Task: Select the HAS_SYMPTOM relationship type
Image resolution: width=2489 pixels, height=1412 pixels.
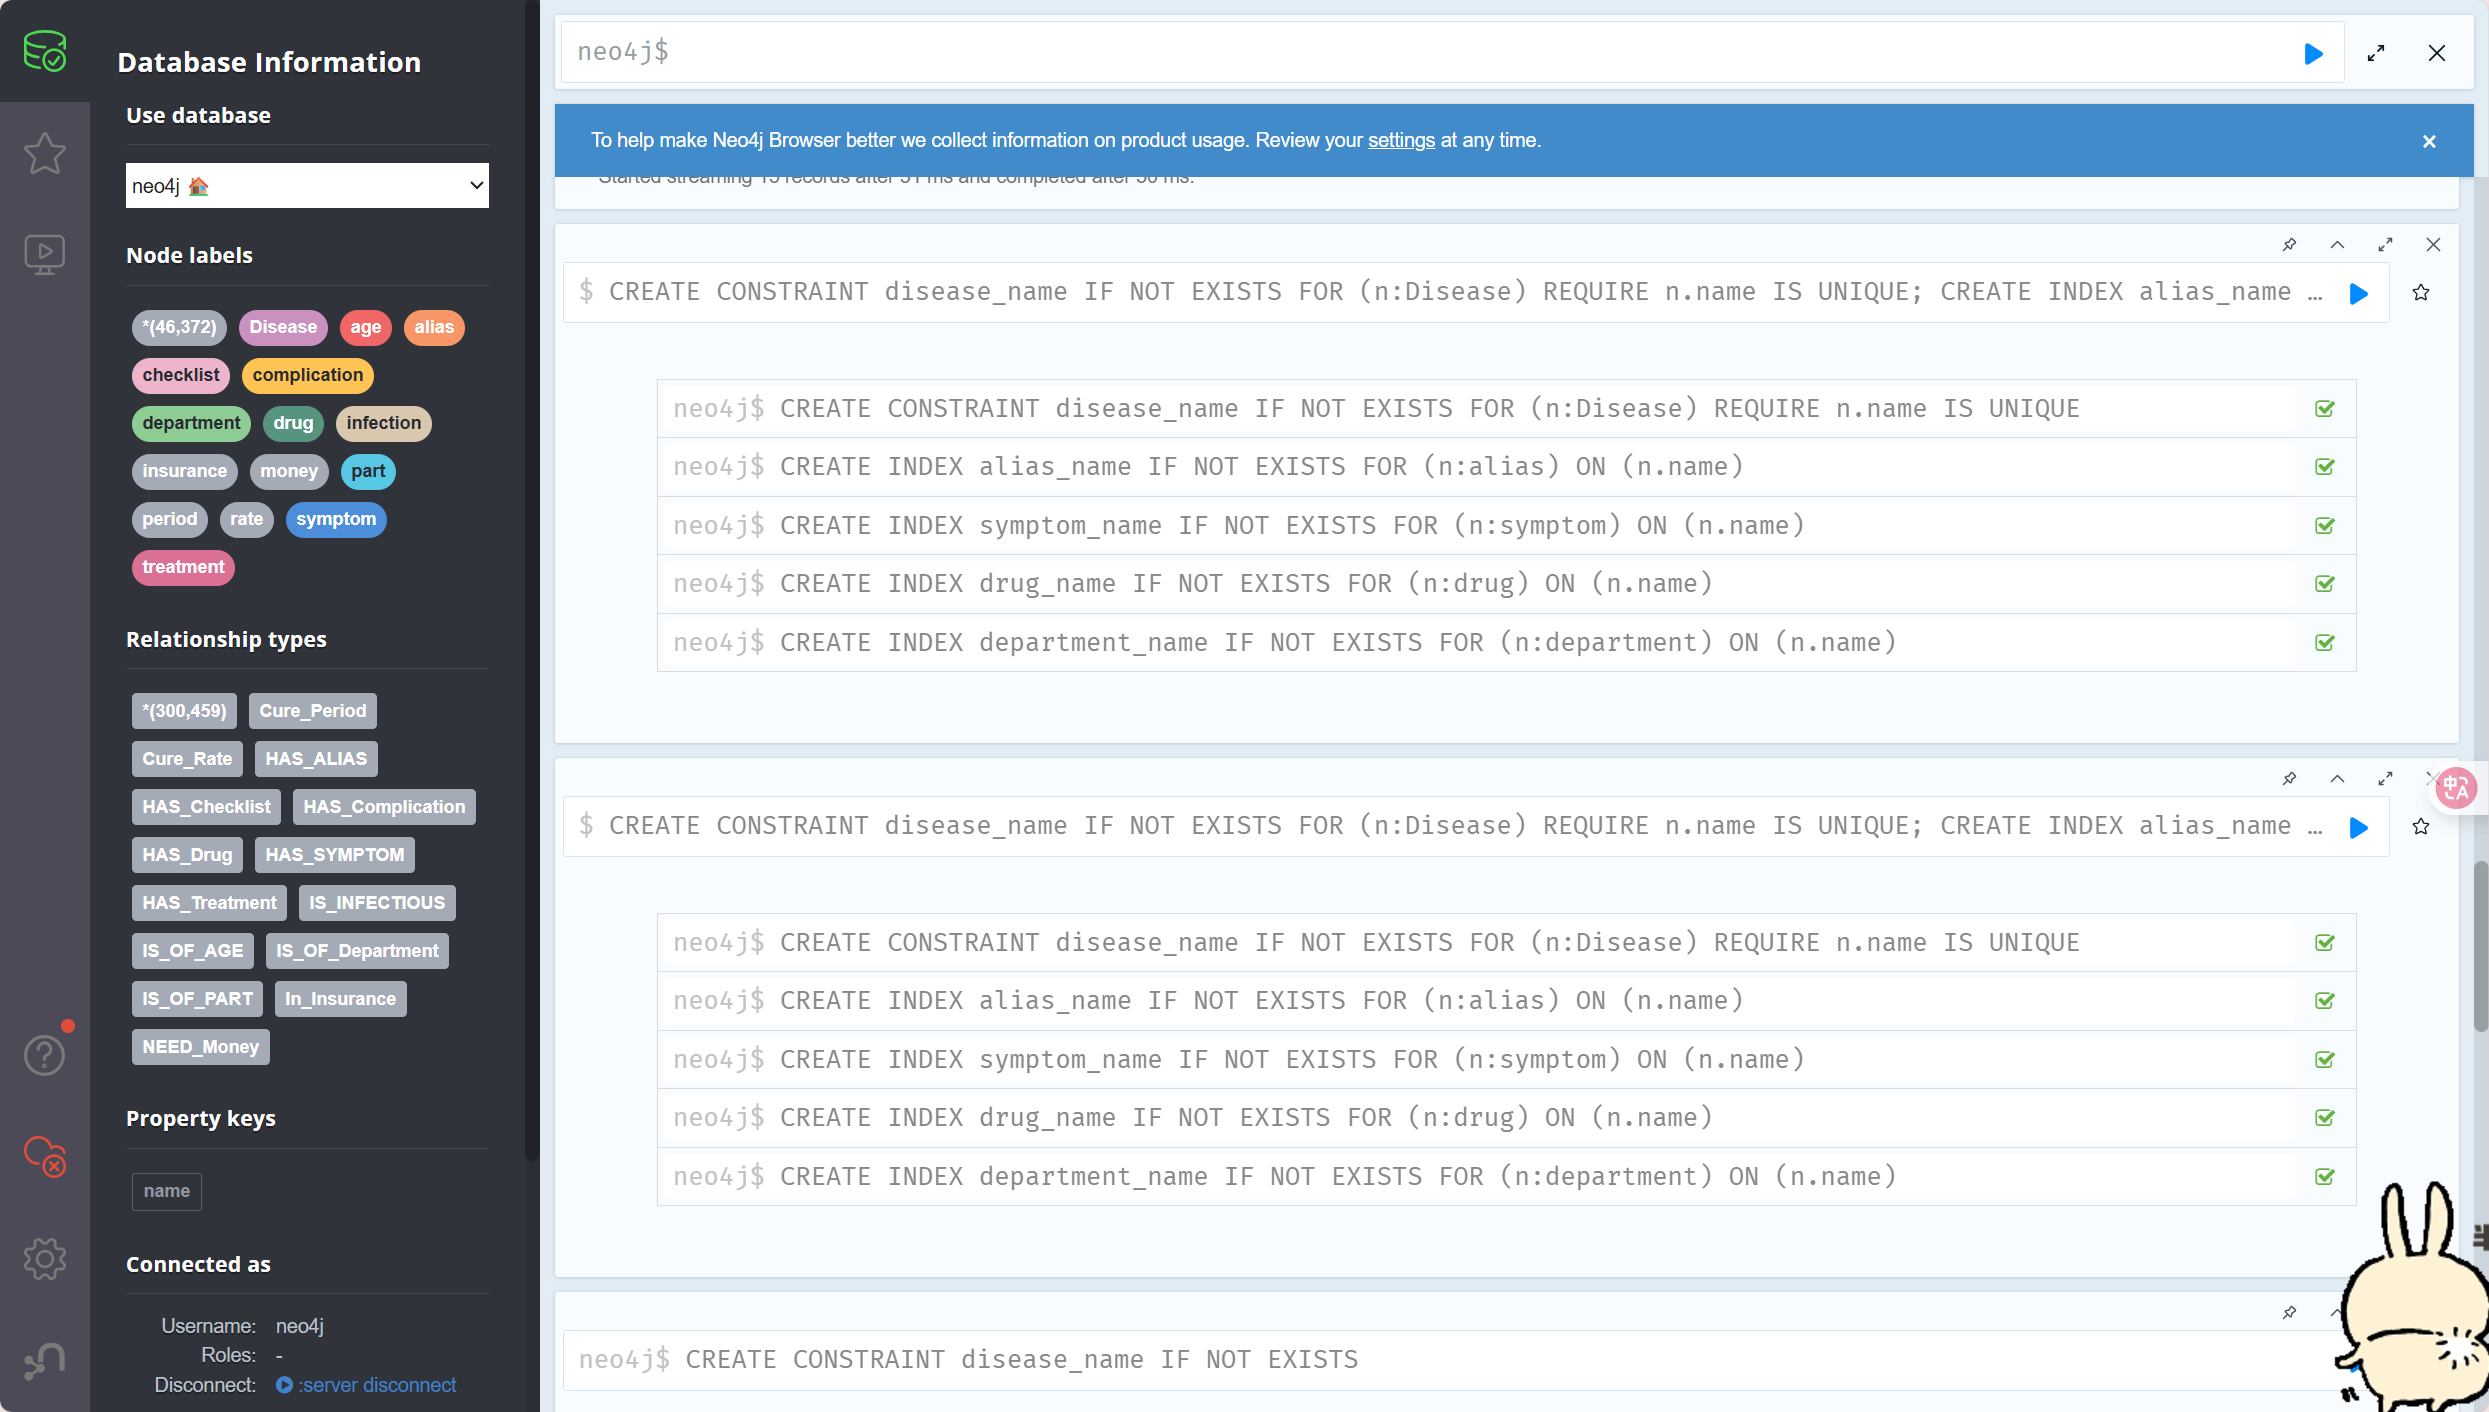Action: point(334,855)
